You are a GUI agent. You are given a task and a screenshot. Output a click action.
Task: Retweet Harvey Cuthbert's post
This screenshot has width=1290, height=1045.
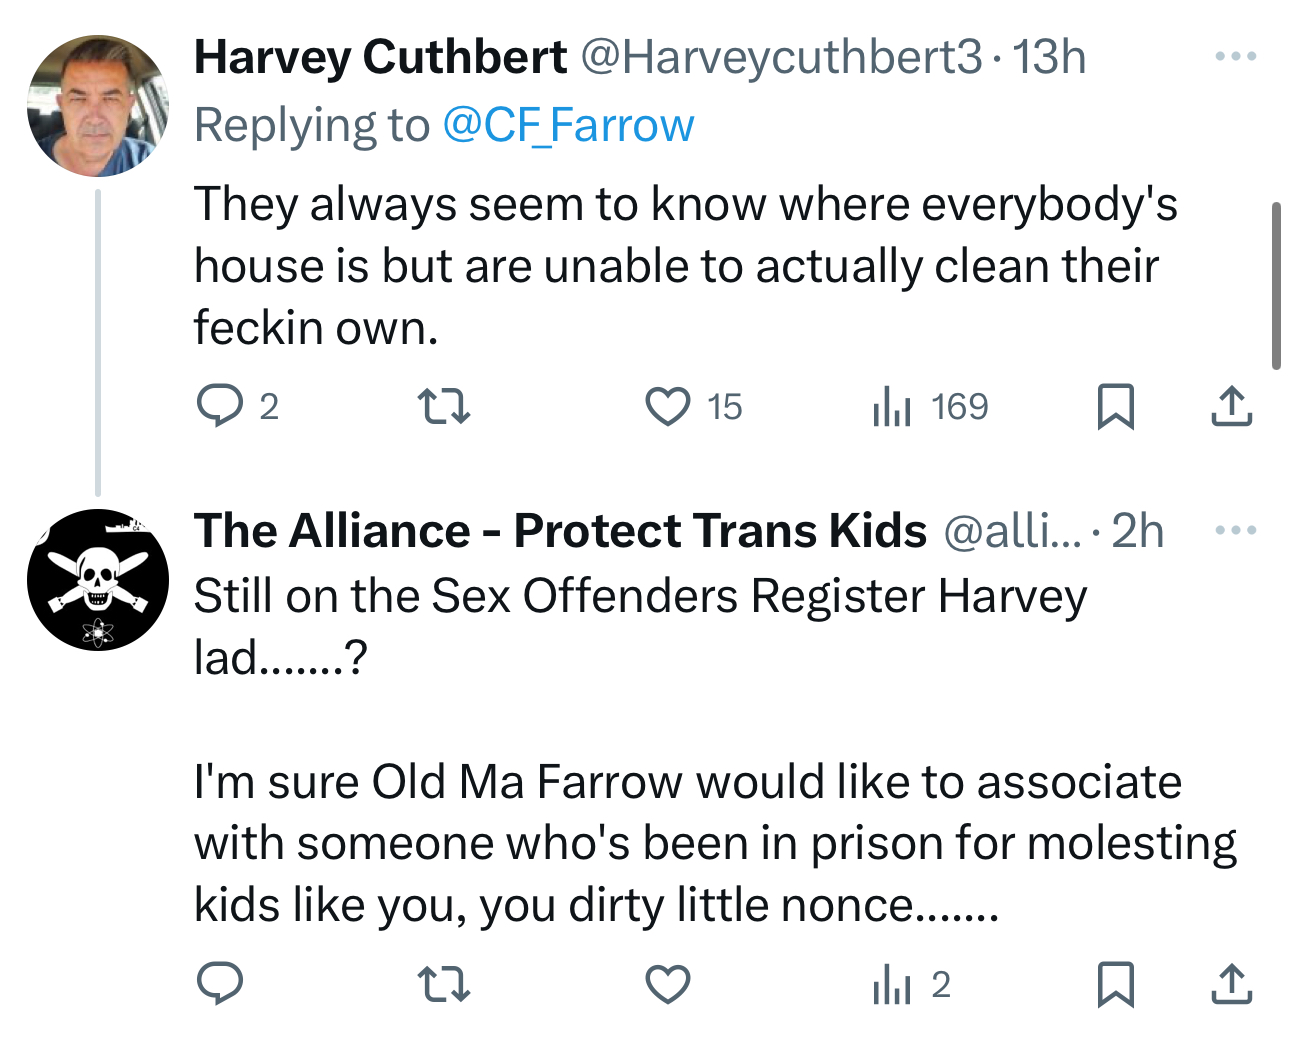pyautogui.click(x=442, y=406)
